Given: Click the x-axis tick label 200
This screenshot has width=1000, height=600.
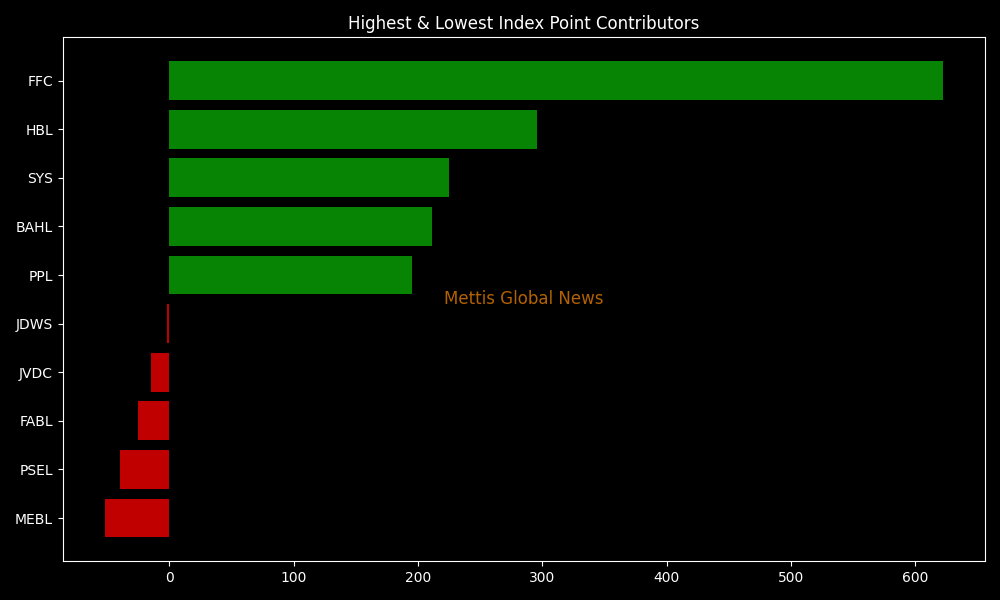Looking at the screenshot, I should point(418,578).
